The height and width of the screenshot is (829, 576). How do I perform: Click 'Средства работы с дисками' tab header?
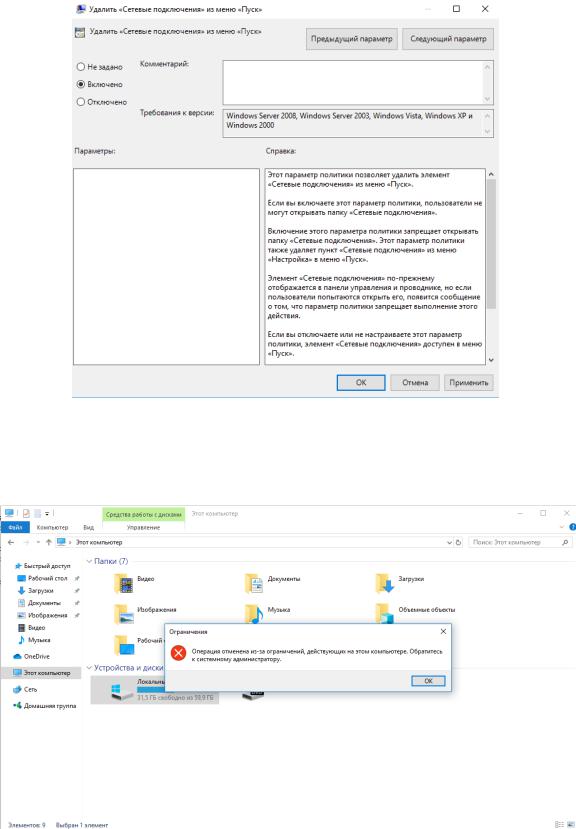(x=143, y=514)
